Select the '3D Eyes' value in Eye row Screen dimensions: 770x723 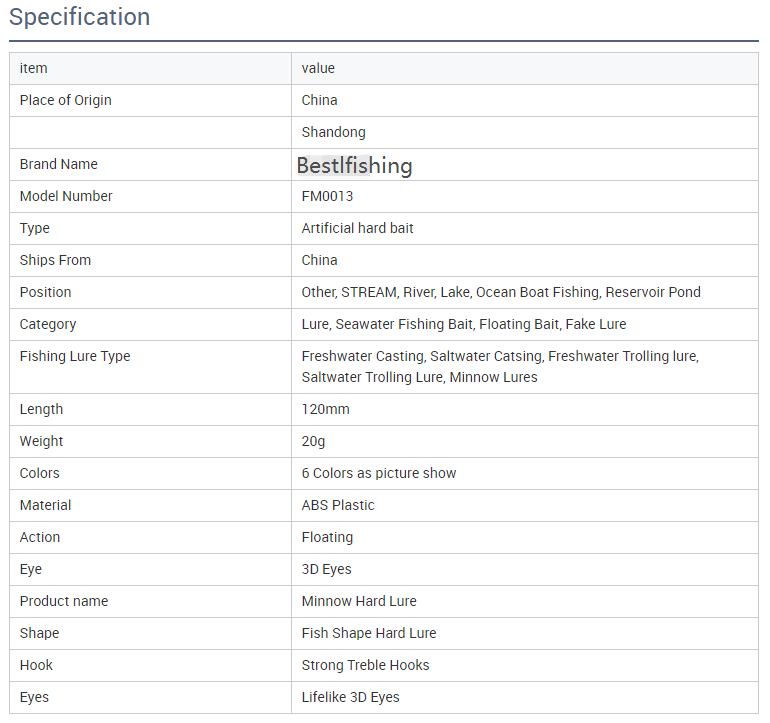coord(327,569)
